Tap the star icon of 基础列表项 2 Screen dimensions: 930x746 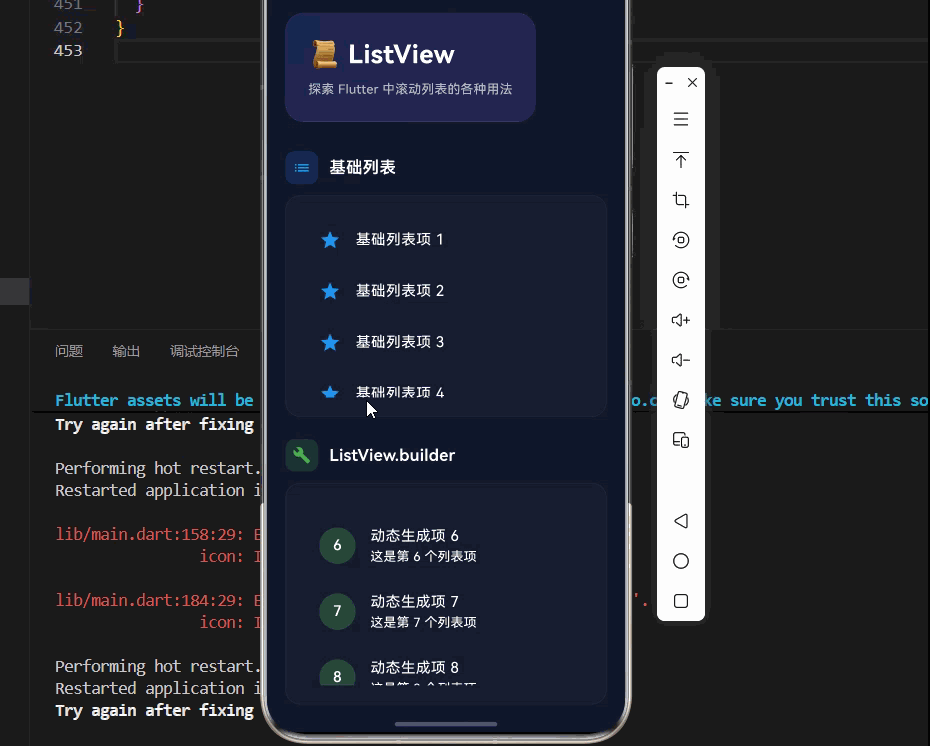point(330,291)
